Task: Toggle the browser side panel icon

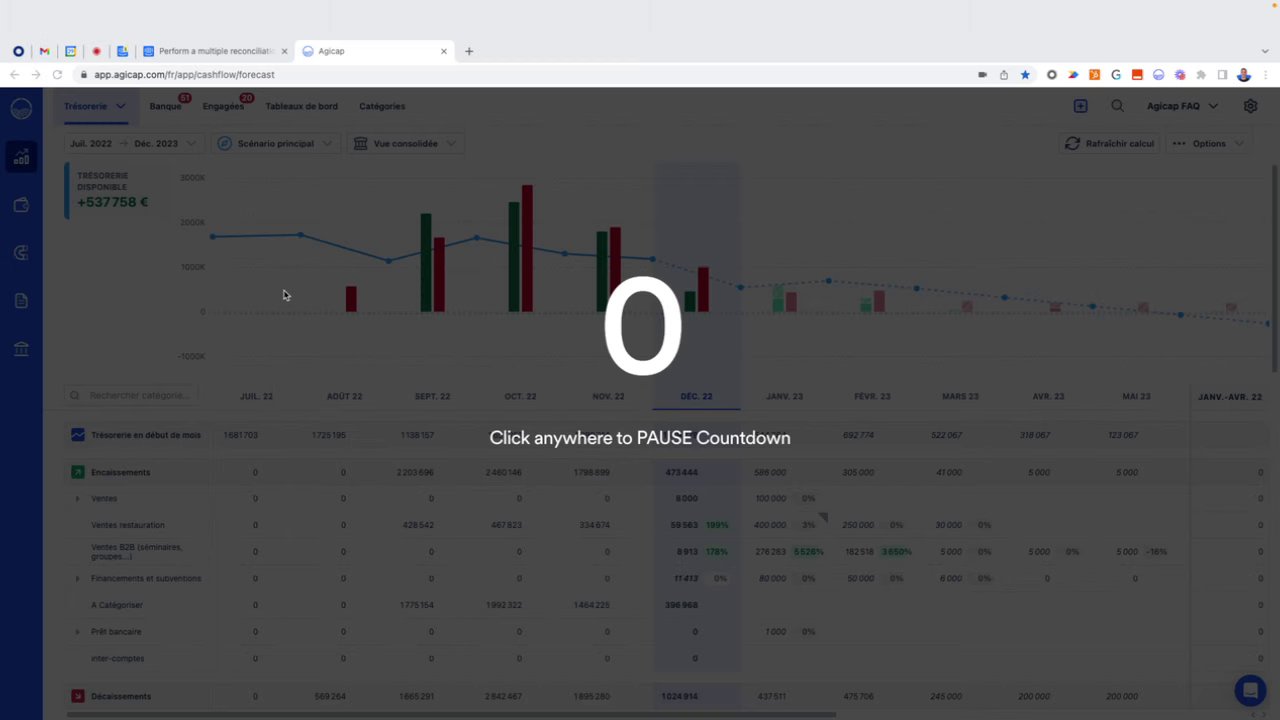Action: (x=1222, y=75)
